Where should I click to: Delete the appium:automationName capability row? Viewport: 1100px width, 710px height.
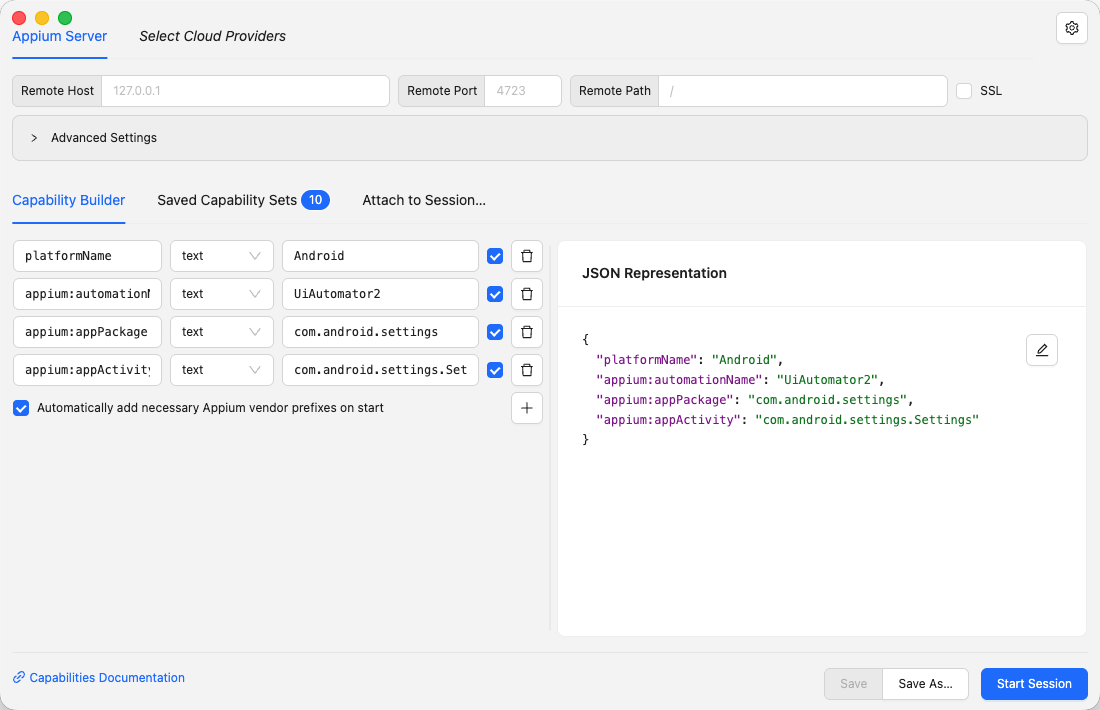(x=527, y=294)
